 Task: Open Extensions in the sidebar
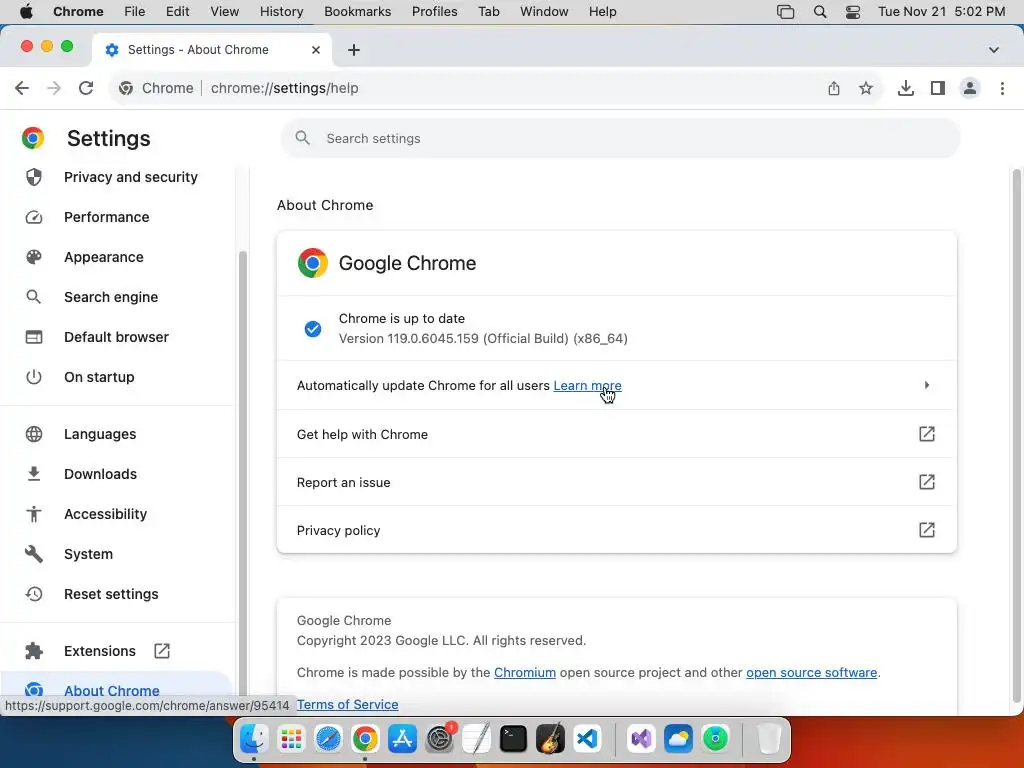(x=98, y=651)
